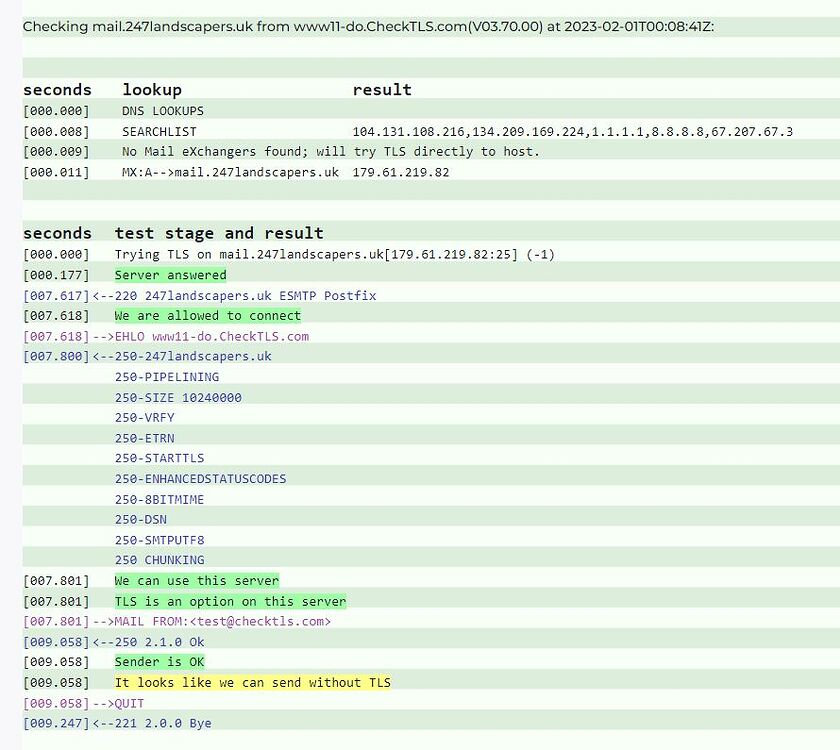This screenshot has height=750, width=840.
Task: Click the 'lookup' column header
Action: 151,89
